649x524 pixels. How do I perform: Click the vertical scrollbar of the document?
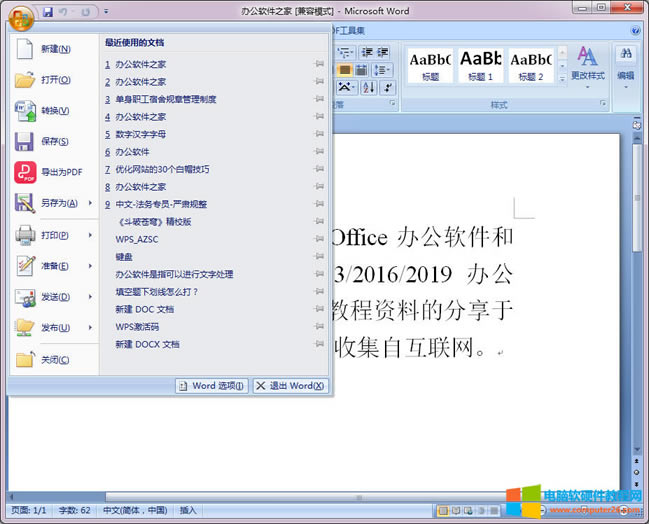pyautogui.click(x=637, y=300)
